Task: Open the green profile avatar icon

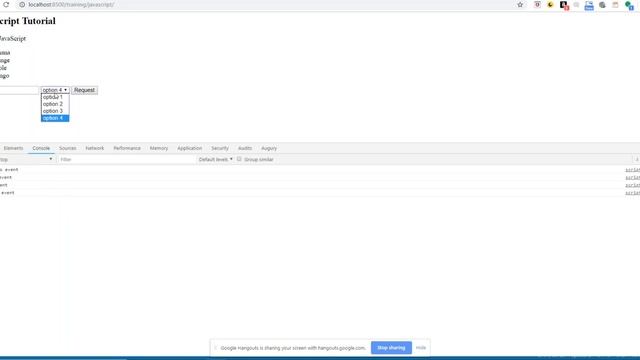Action: click(629, 5)
